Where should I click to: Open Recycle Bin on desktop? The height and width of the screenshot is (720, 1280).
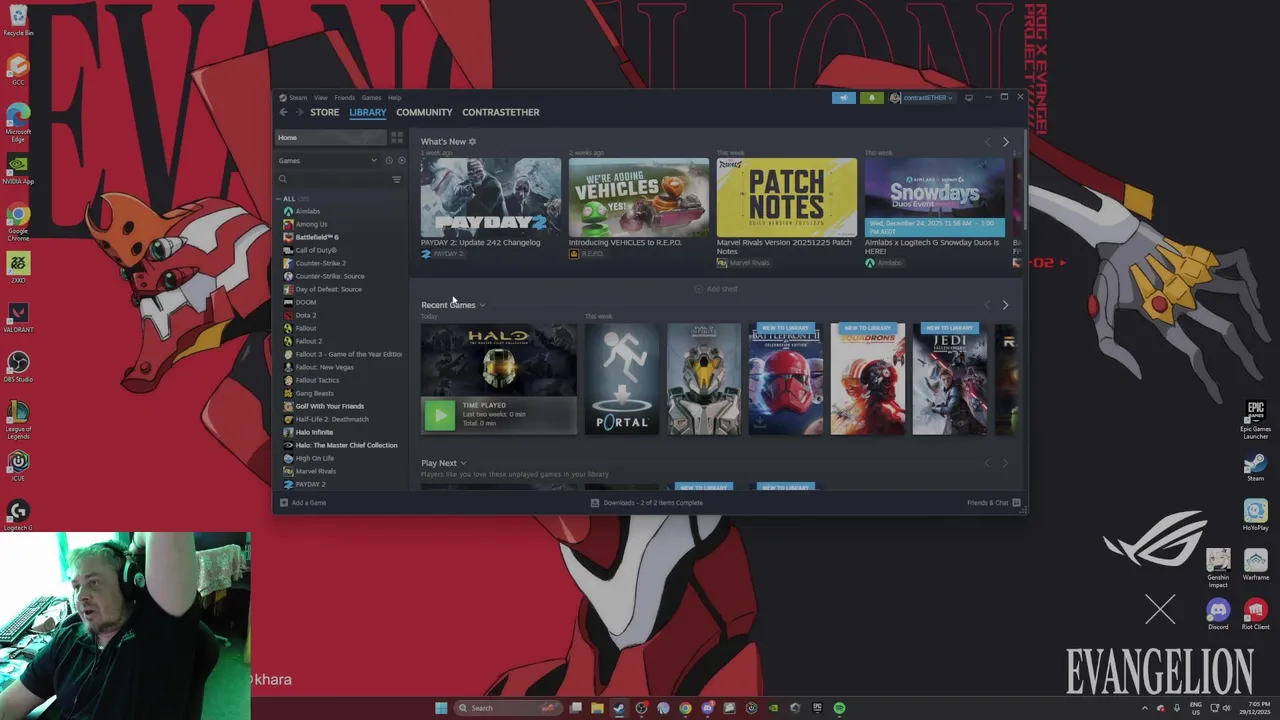[17, 20]
